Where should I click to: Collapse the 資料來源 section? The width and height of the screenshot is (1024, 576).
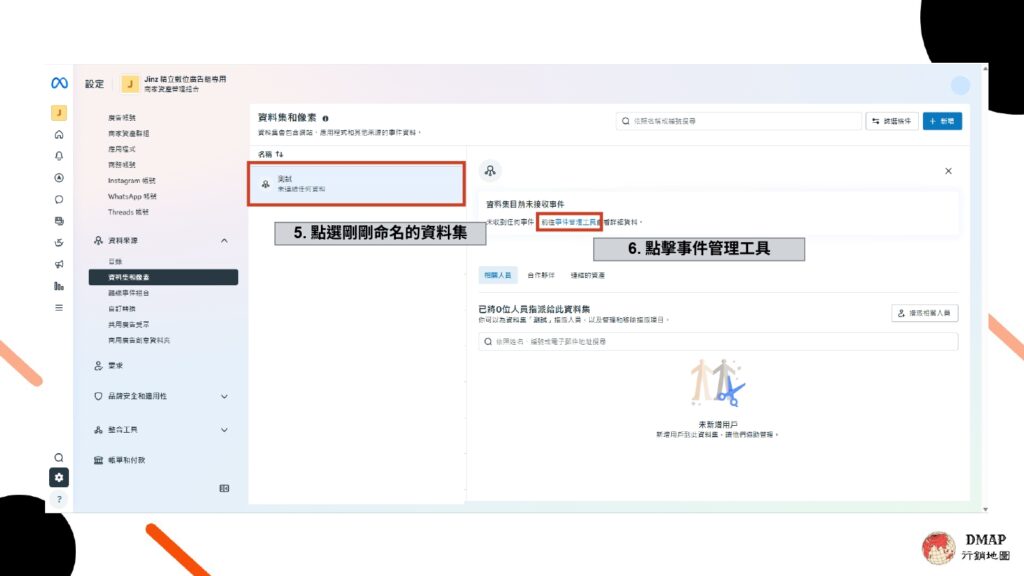tap(224, 240)
